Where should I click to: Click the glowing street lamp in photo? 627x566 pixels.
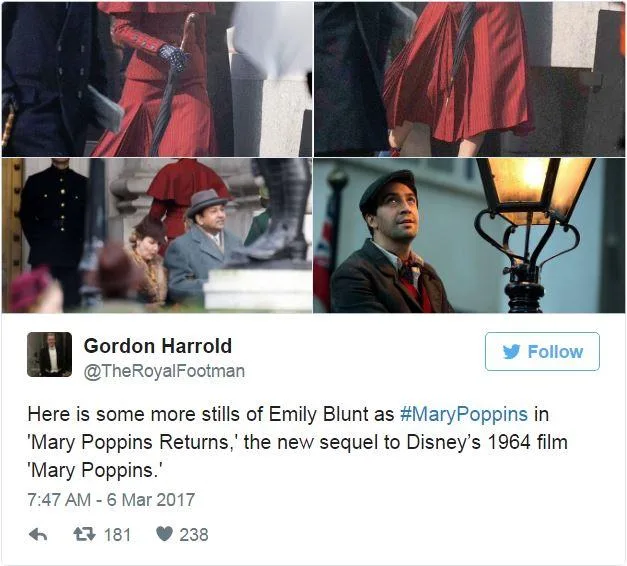click(532, 234)
